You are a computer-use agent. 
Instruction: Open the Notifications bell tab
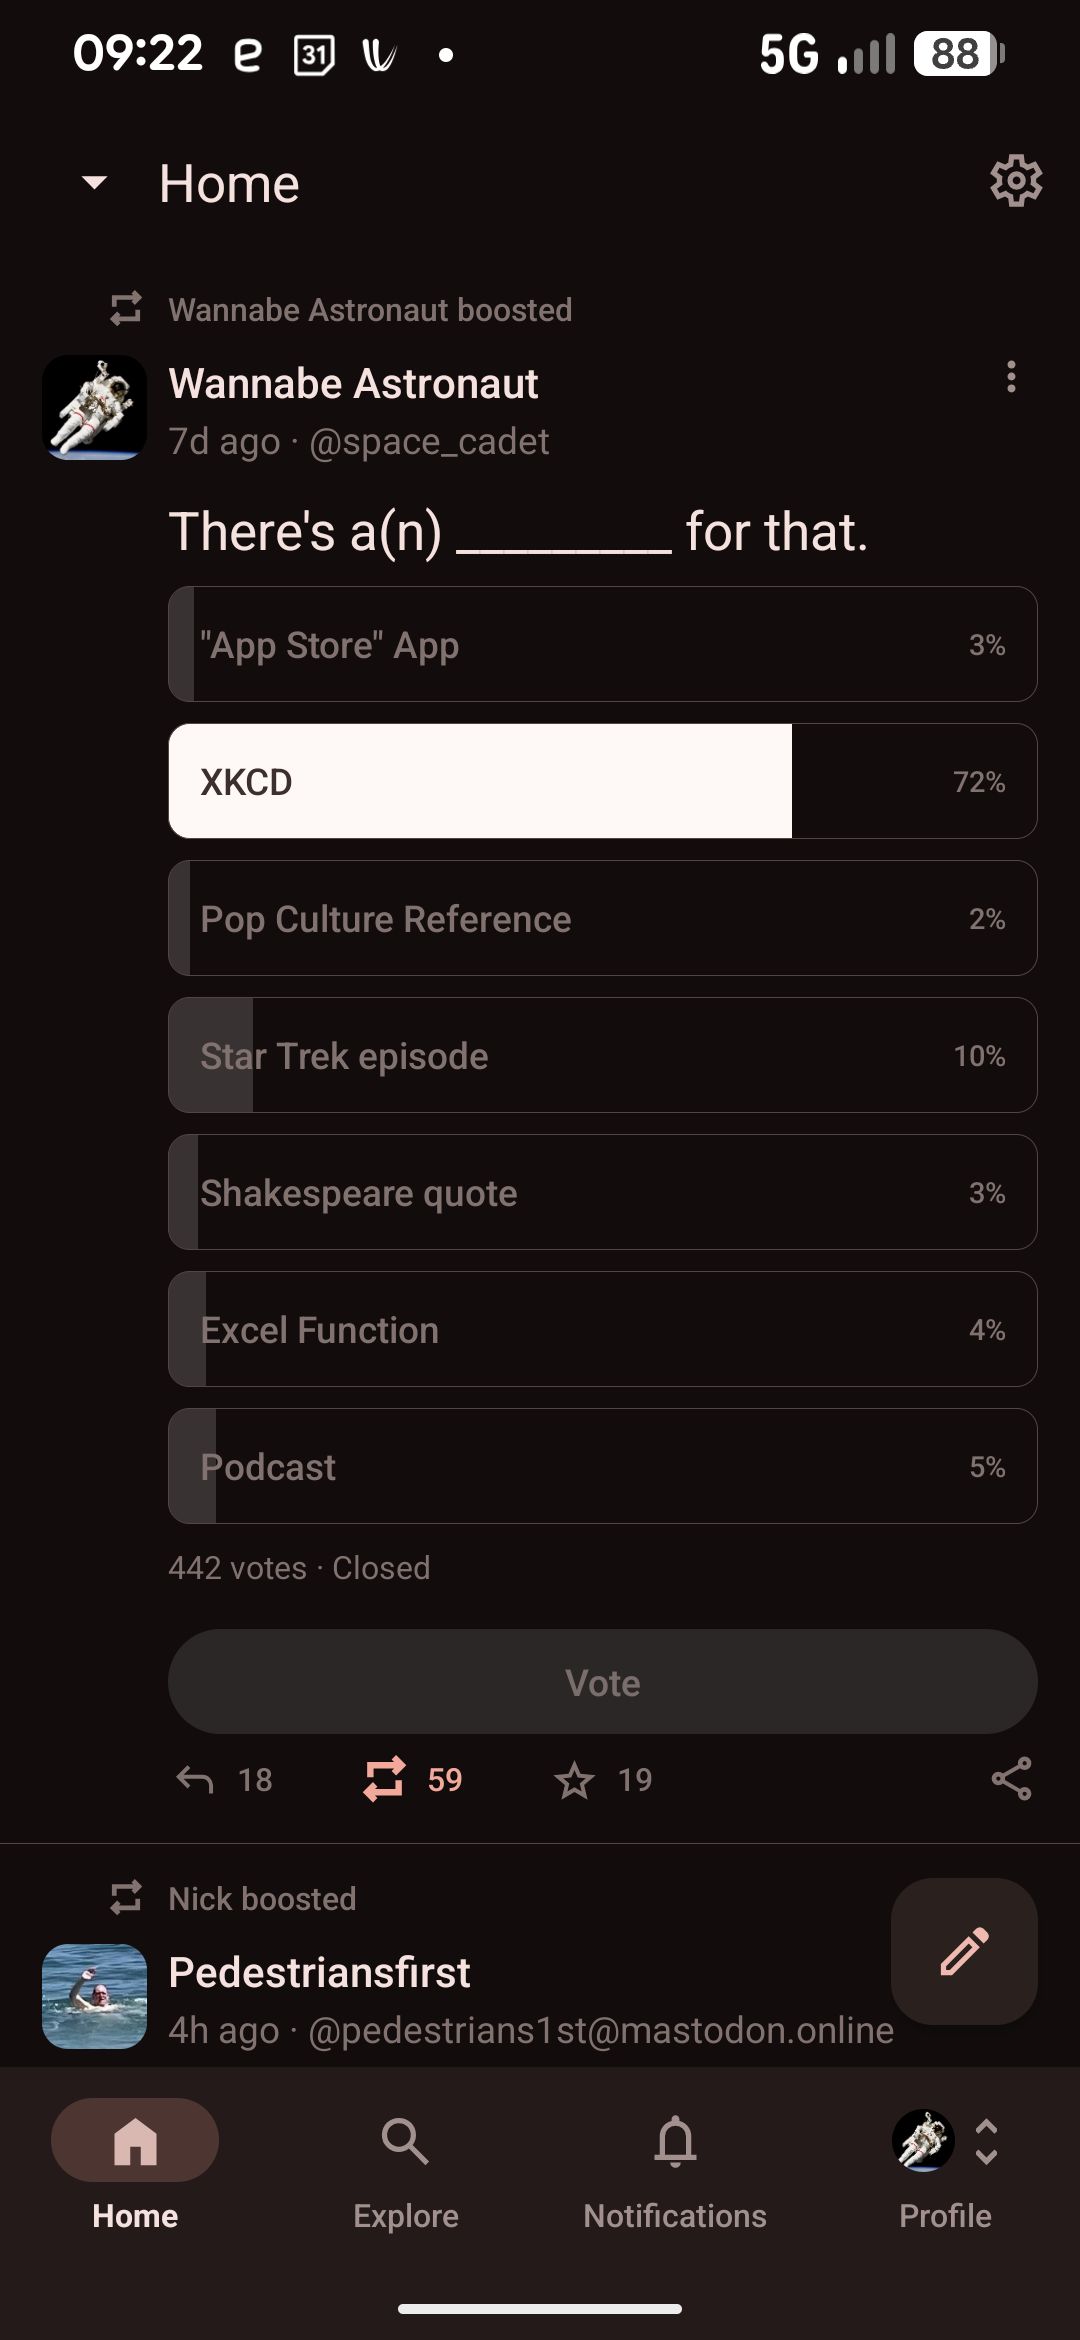pyautogui.click(x=675, y=2160)
